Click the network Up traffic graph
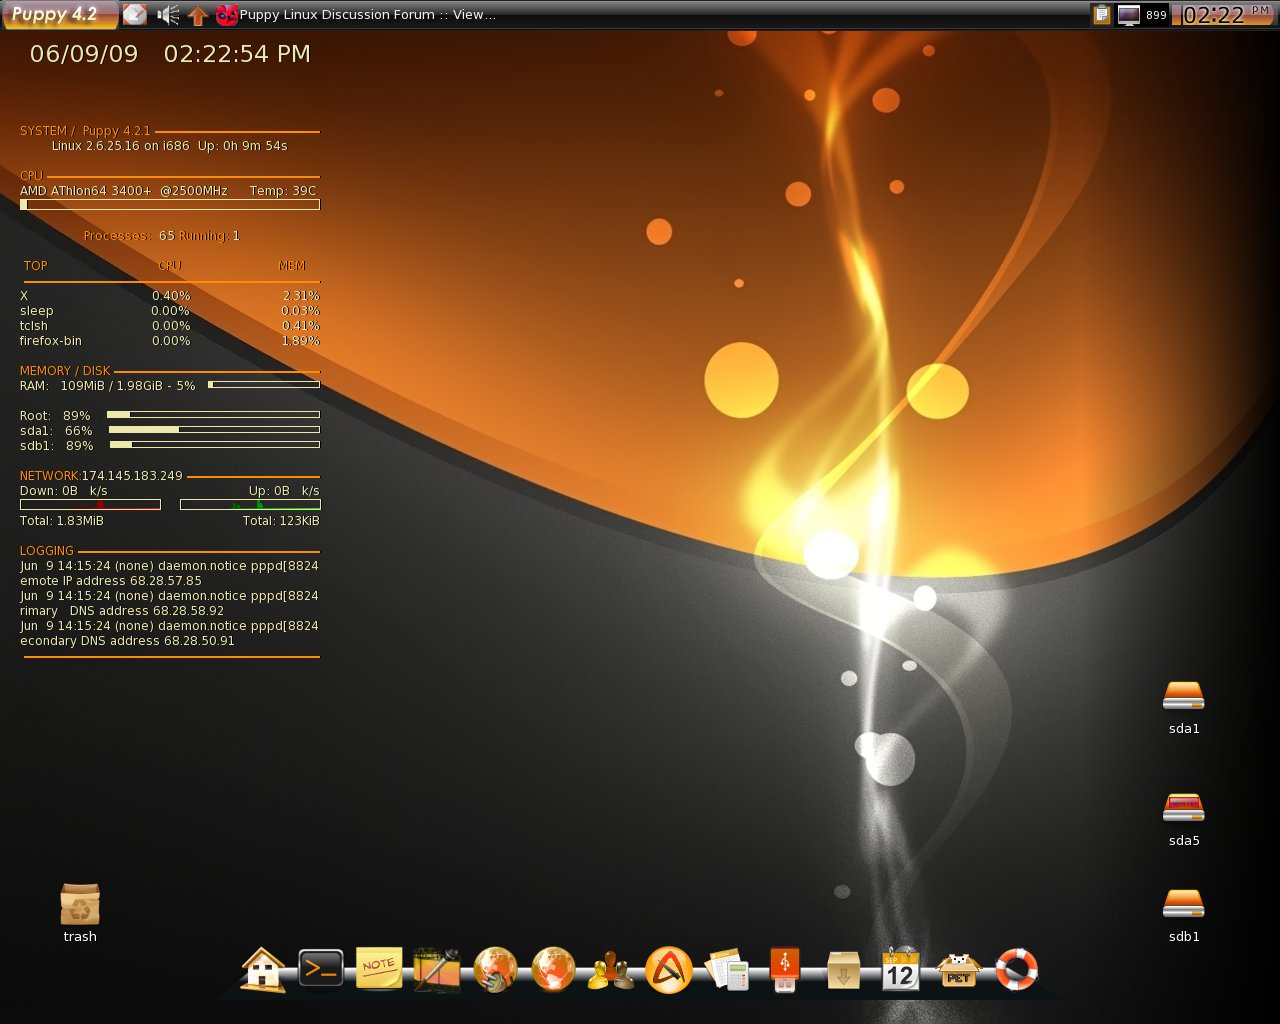The image size is (1280, 1024). coord(250,504)
